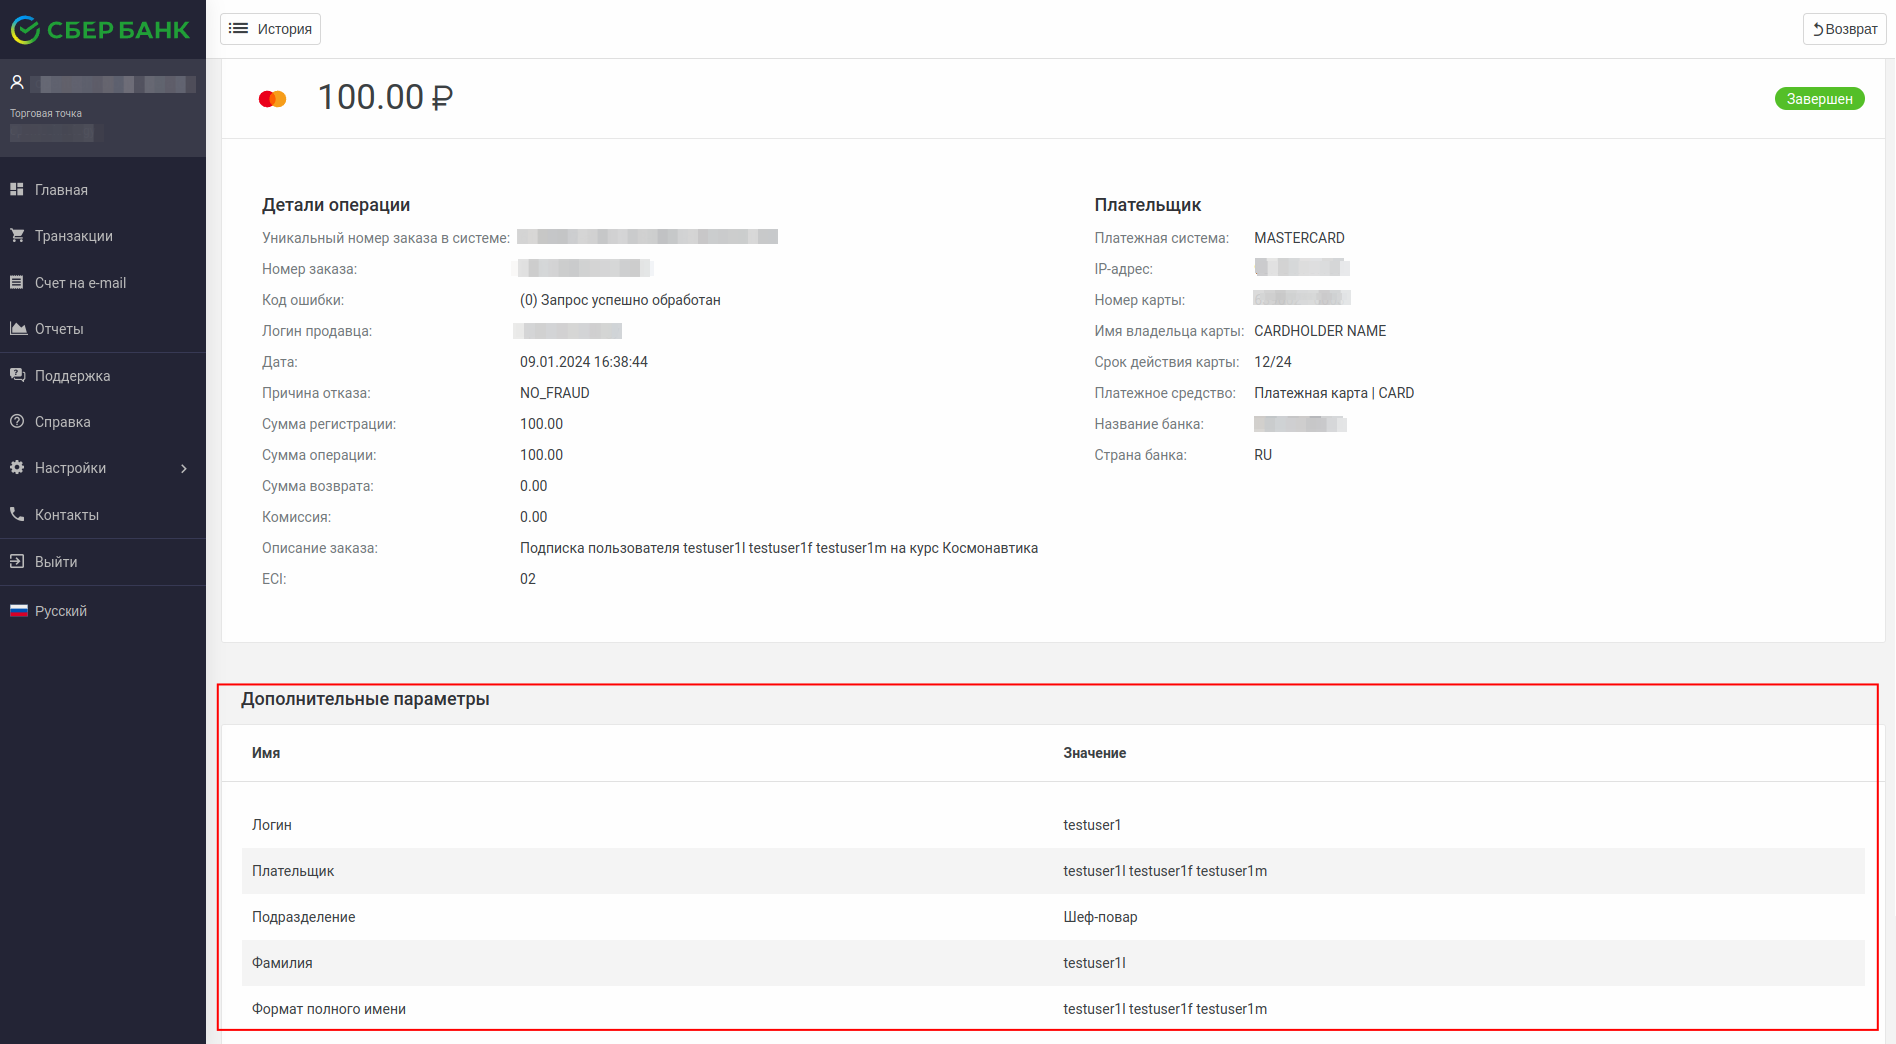
Task: Click the user profile icon in sidebar
Action: coord(17,82)
